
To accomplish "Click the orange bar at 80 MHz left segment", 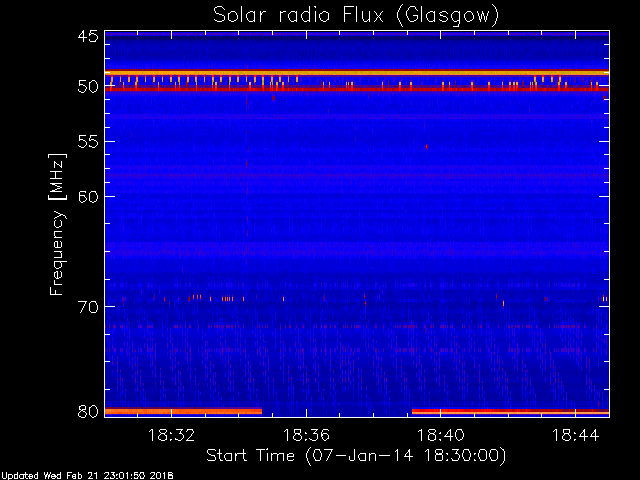I will tap(183, 411).
